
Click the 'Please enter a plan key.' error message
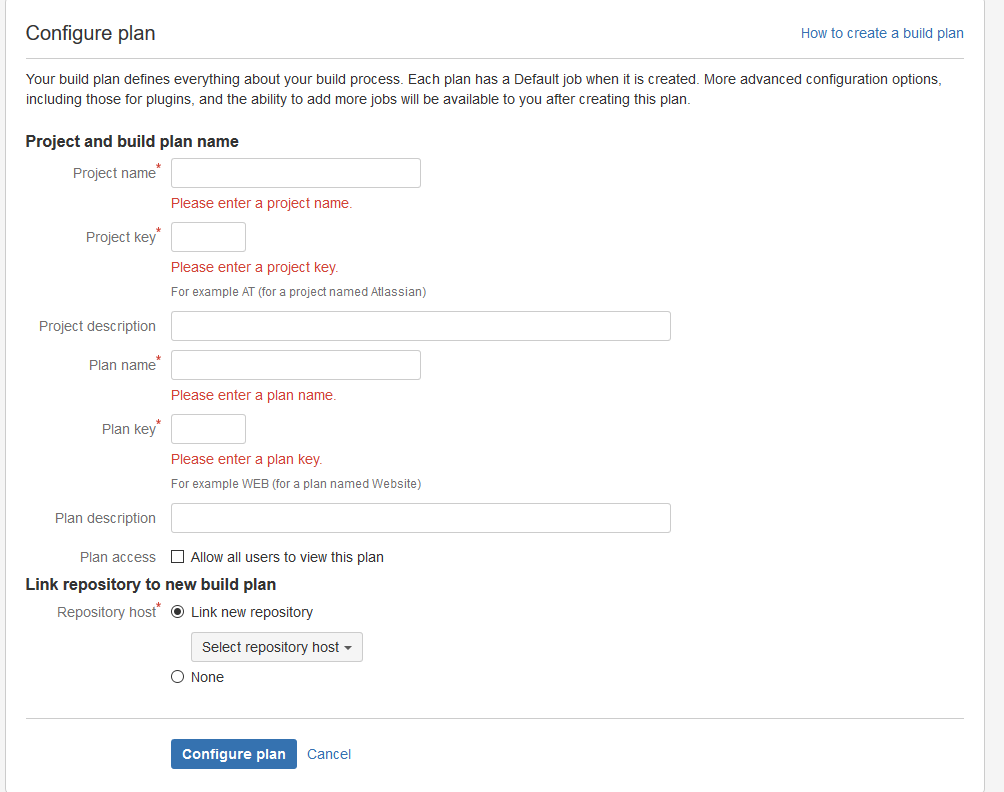click(x=247, y=459)
